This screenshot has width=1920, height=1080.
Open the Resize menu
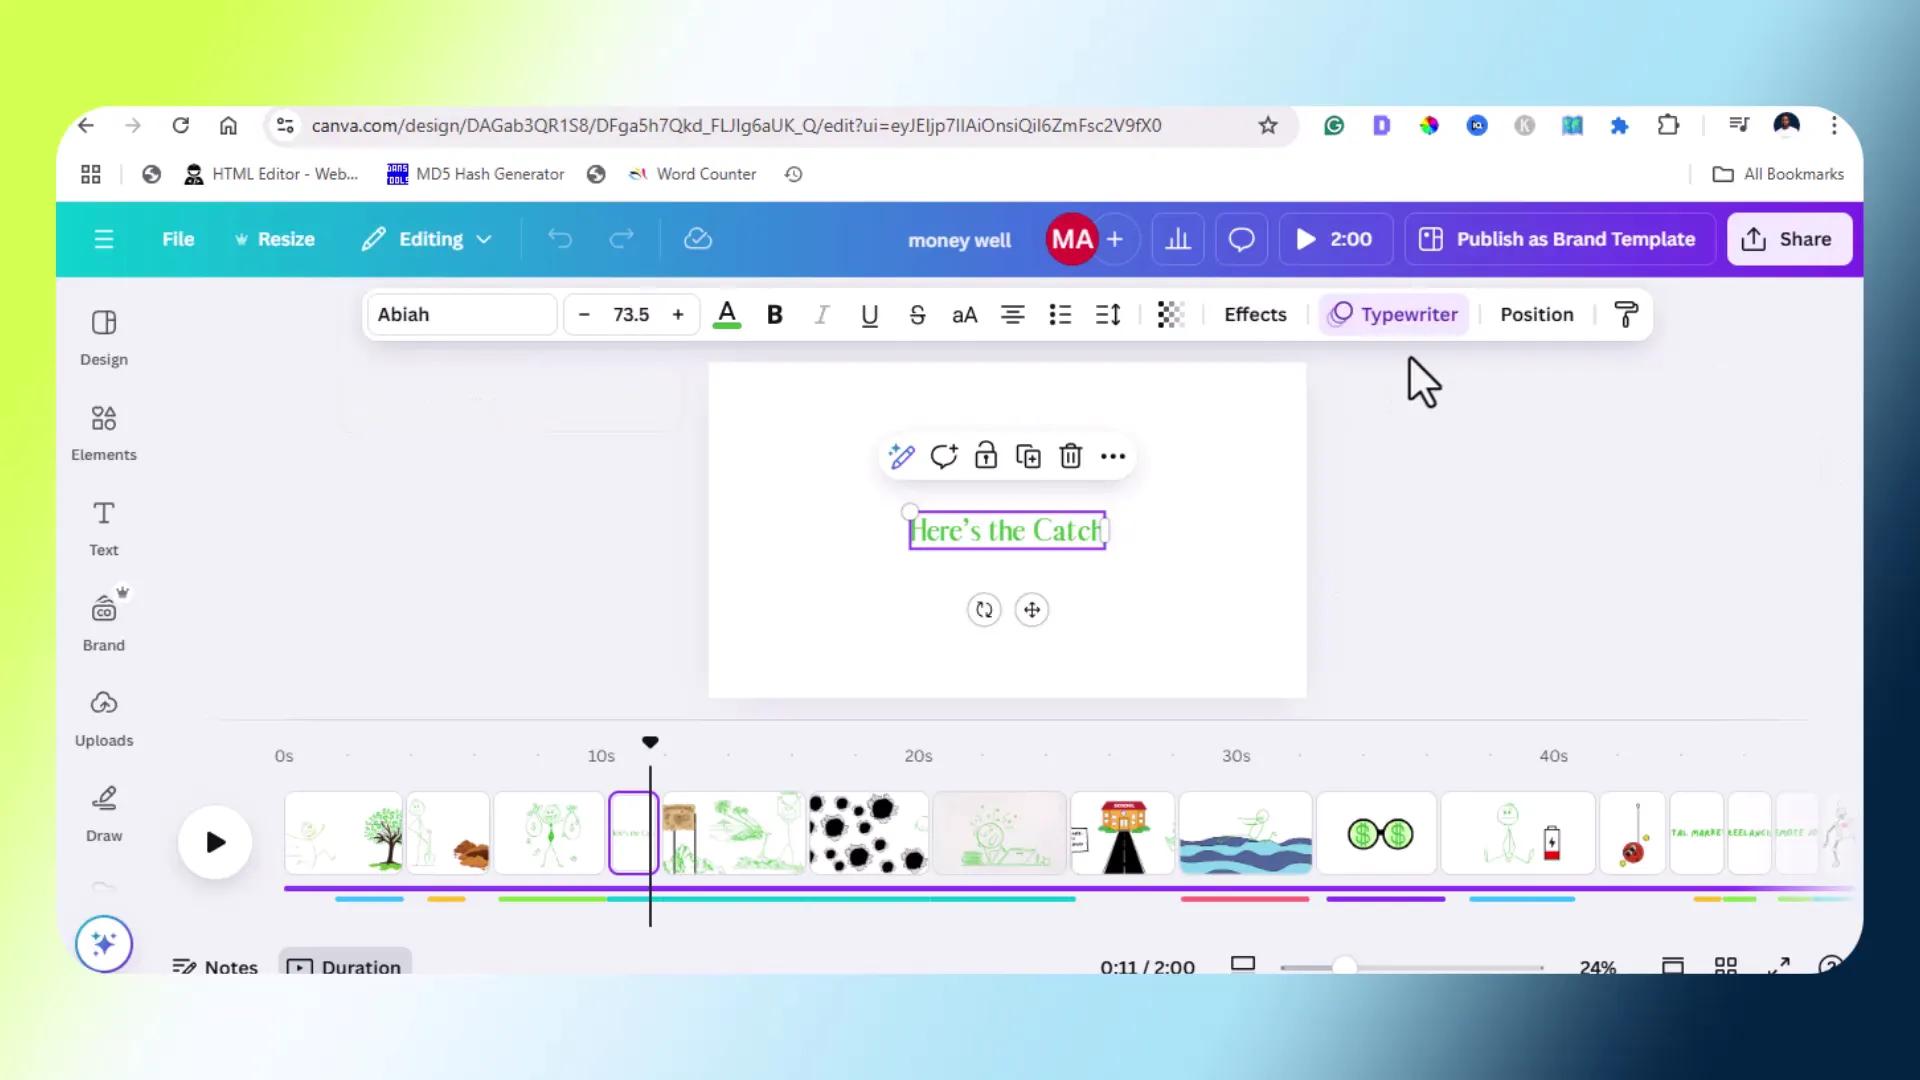coord(274,239)
